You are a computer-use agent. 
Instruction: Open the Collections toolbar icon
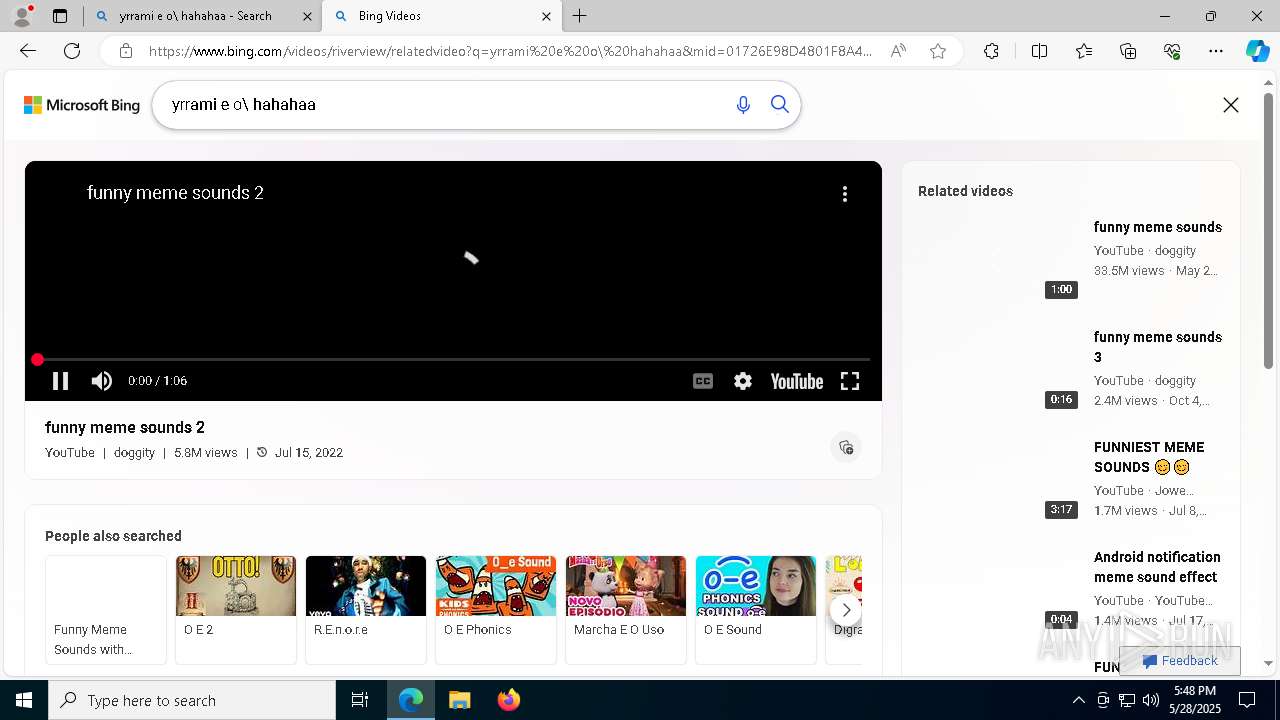coord(1128,51)
